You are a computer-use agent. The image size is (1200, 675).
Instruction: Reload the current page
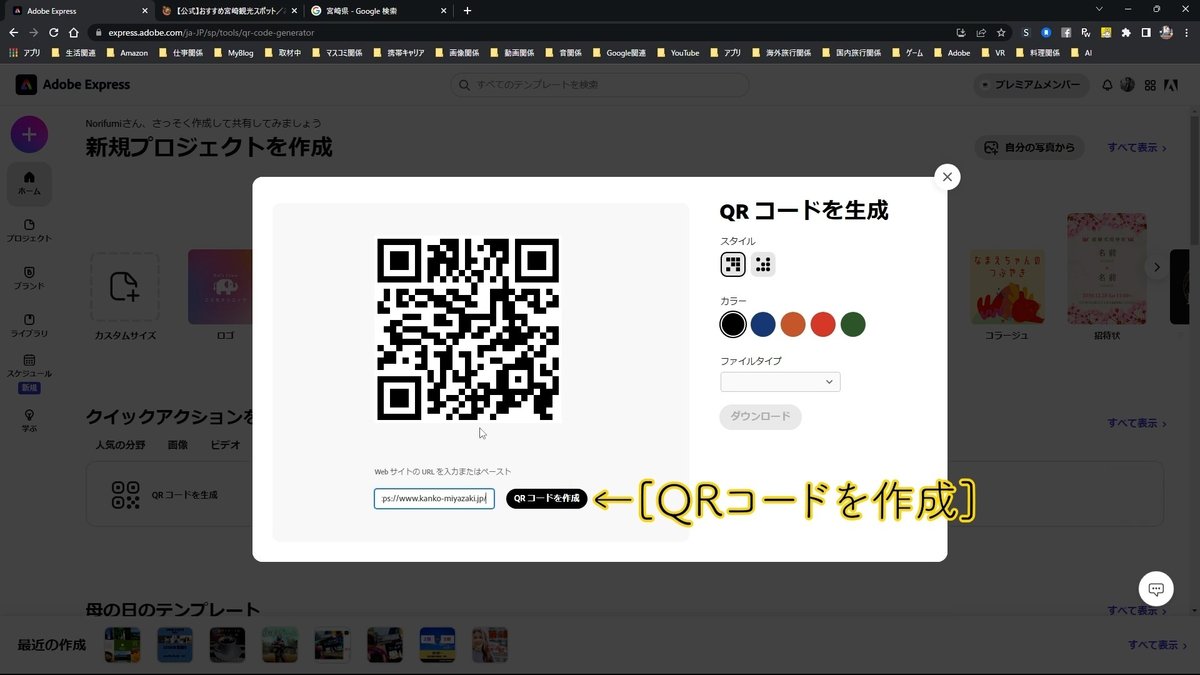(53, 32)
